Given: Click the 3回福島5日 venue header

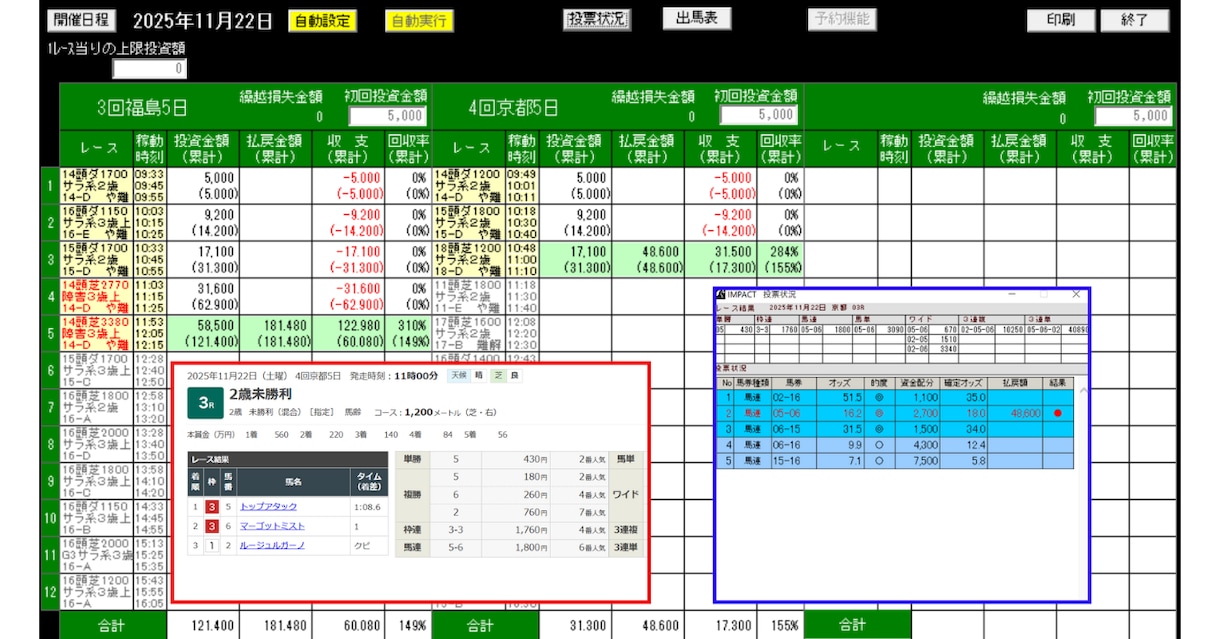Looking at the screenshot, I should [x=142, y=108].
